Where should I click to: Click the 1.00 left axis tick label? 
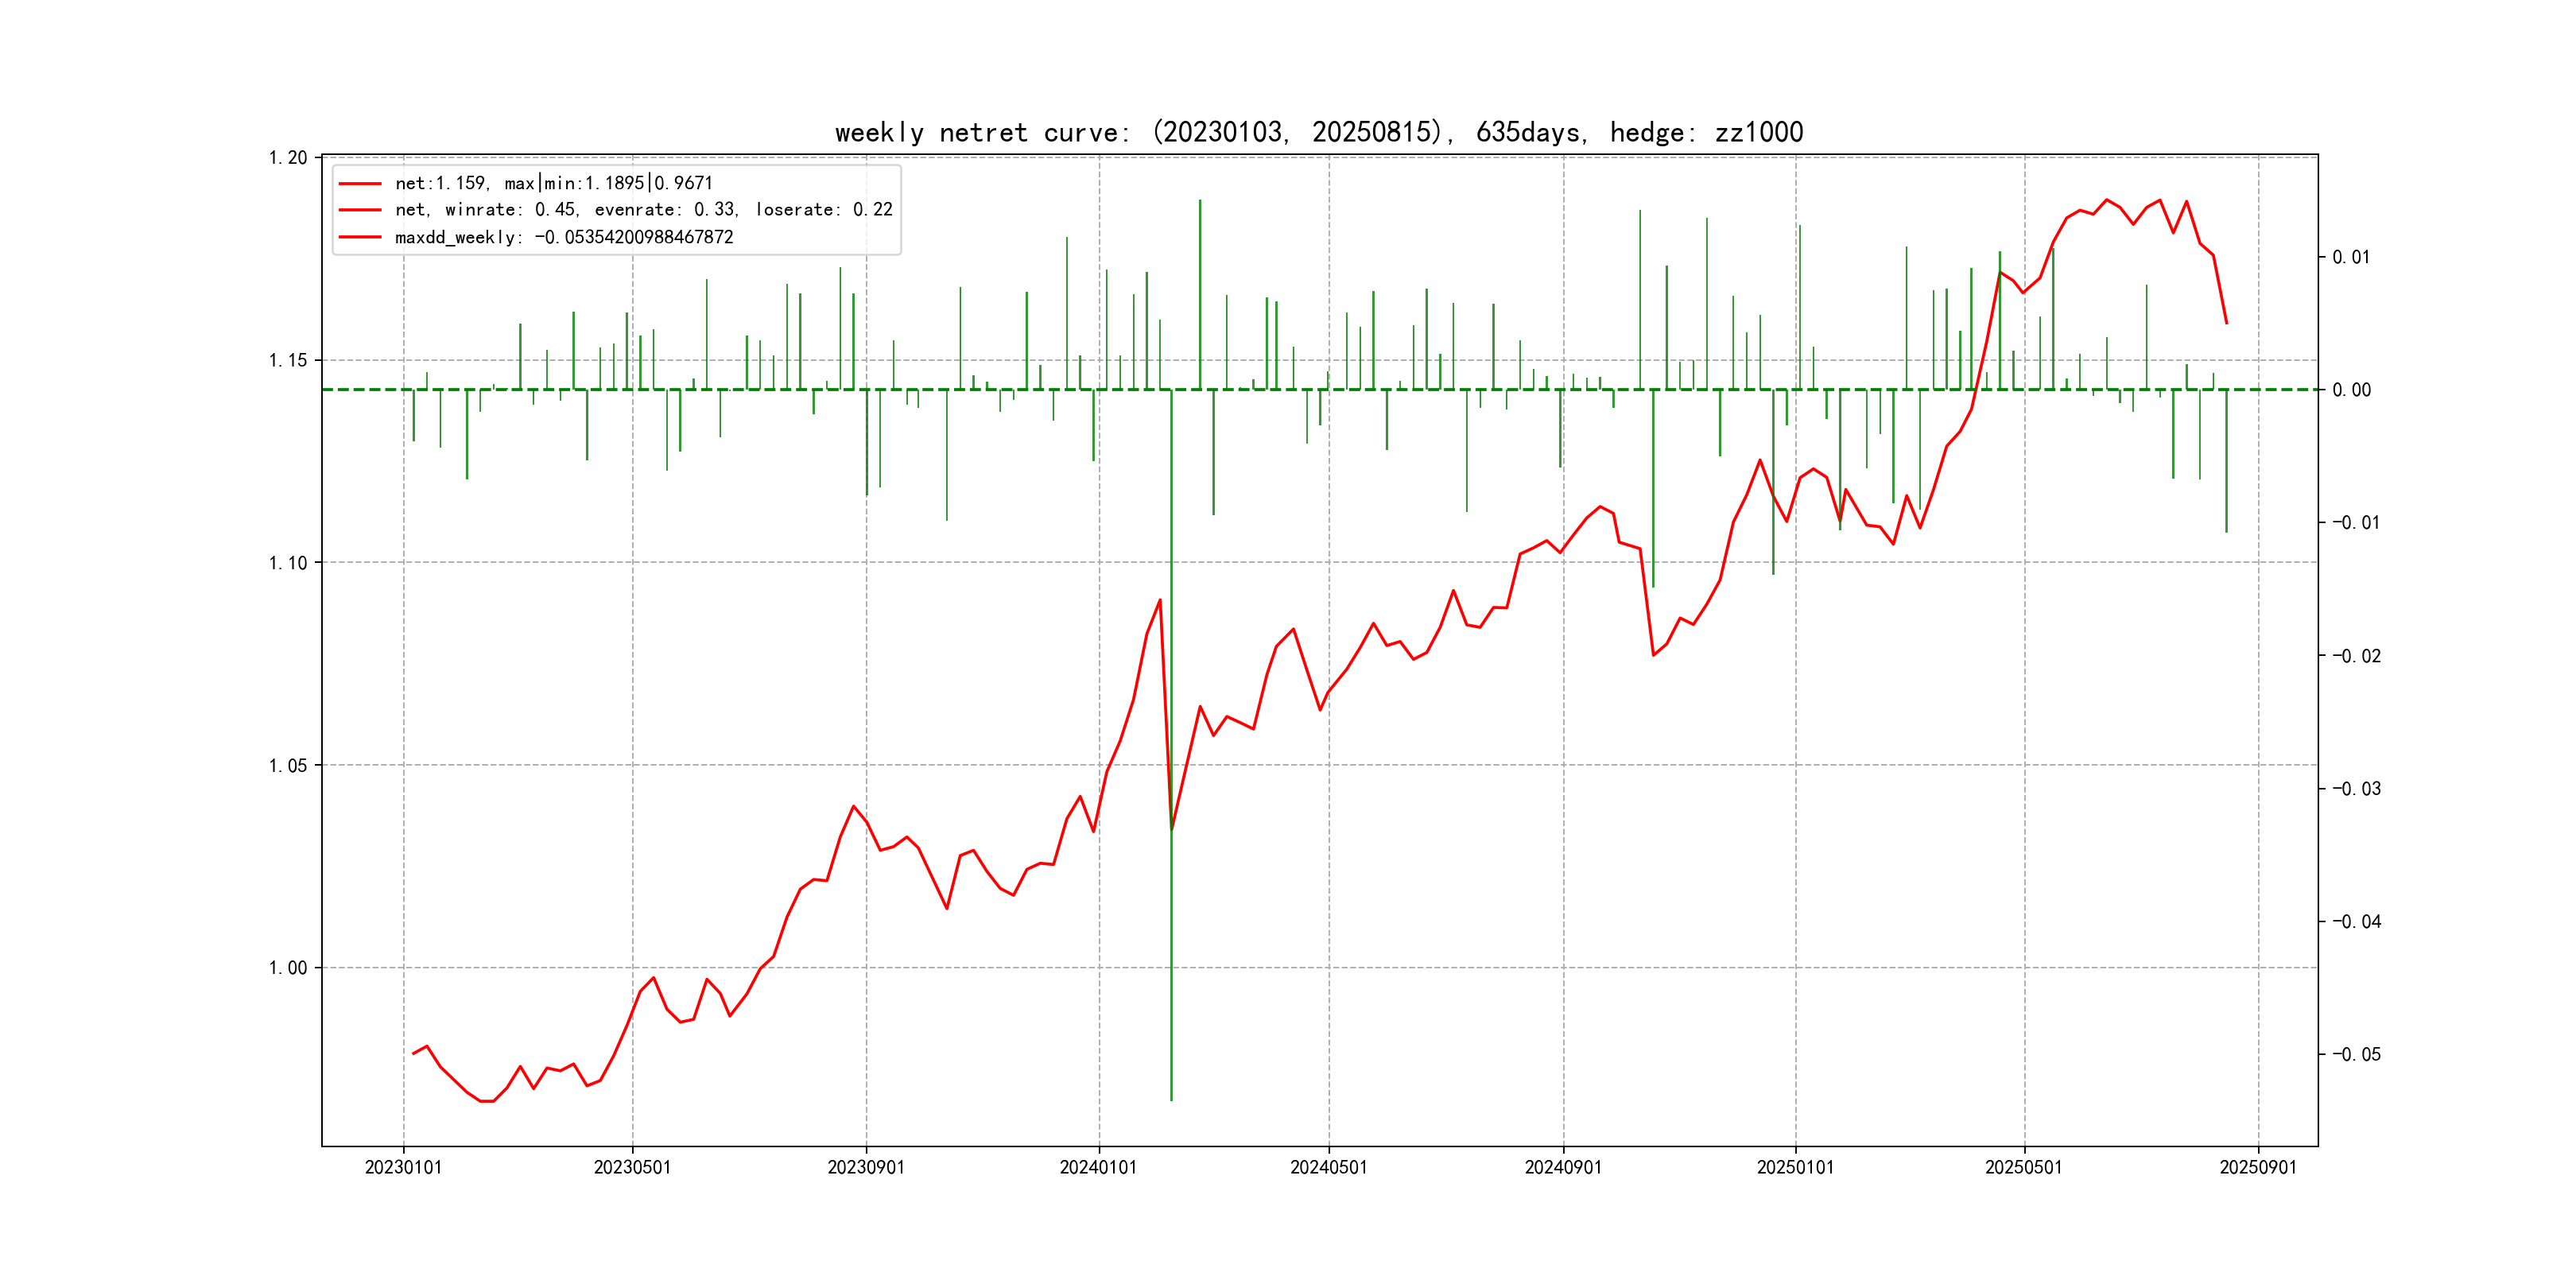tap(288, 968)
